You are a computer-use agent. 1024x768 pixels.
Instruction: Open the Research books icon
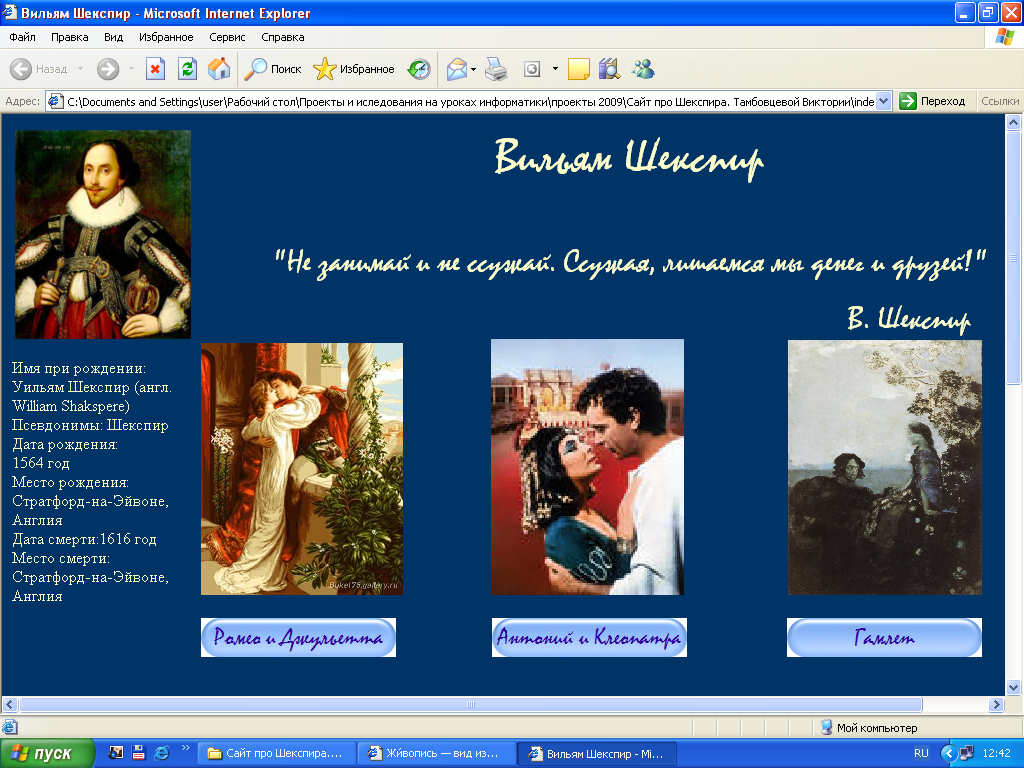point(609,69)
